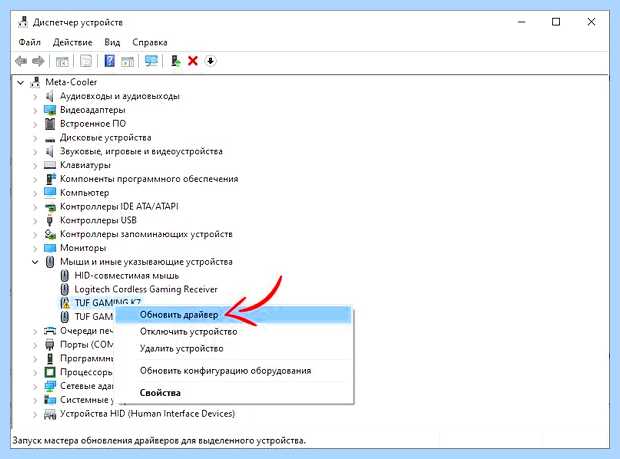The image size is (620, 459).
Task: Open Свойства from context menu
Action: pyautogui.click(x=233, y=393)
